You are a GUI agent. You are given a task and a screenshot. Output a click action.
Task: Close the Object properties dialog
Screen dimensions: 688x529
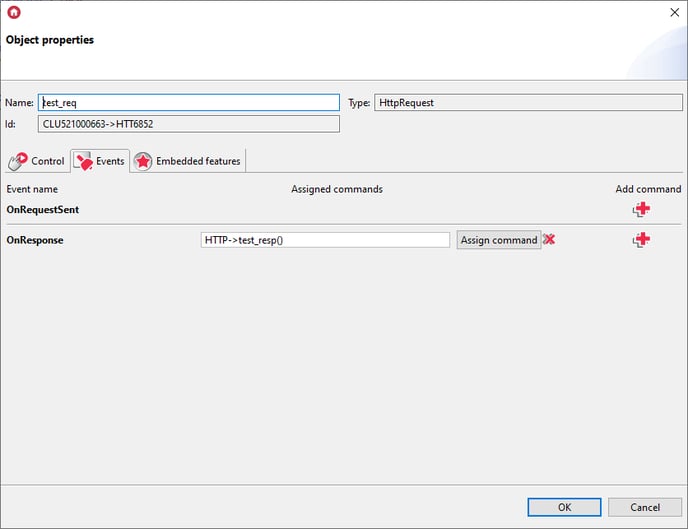(674, 12)
